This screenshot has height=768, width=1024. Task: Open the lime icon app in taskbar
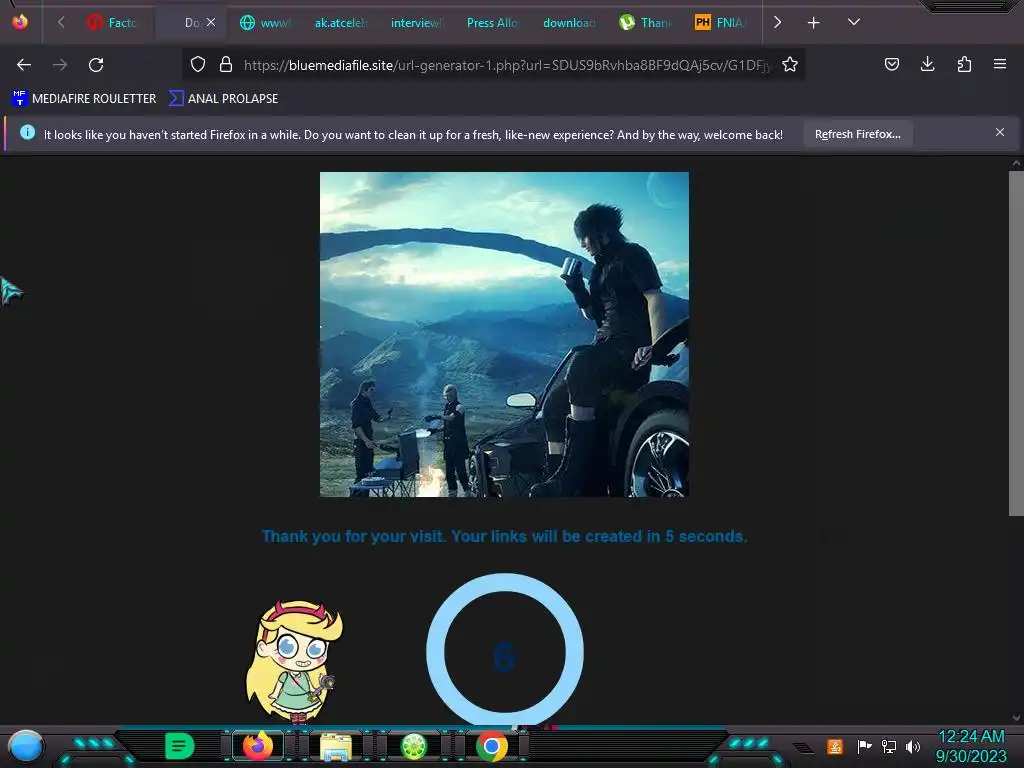pyautogui.click(x=413, y=746)
